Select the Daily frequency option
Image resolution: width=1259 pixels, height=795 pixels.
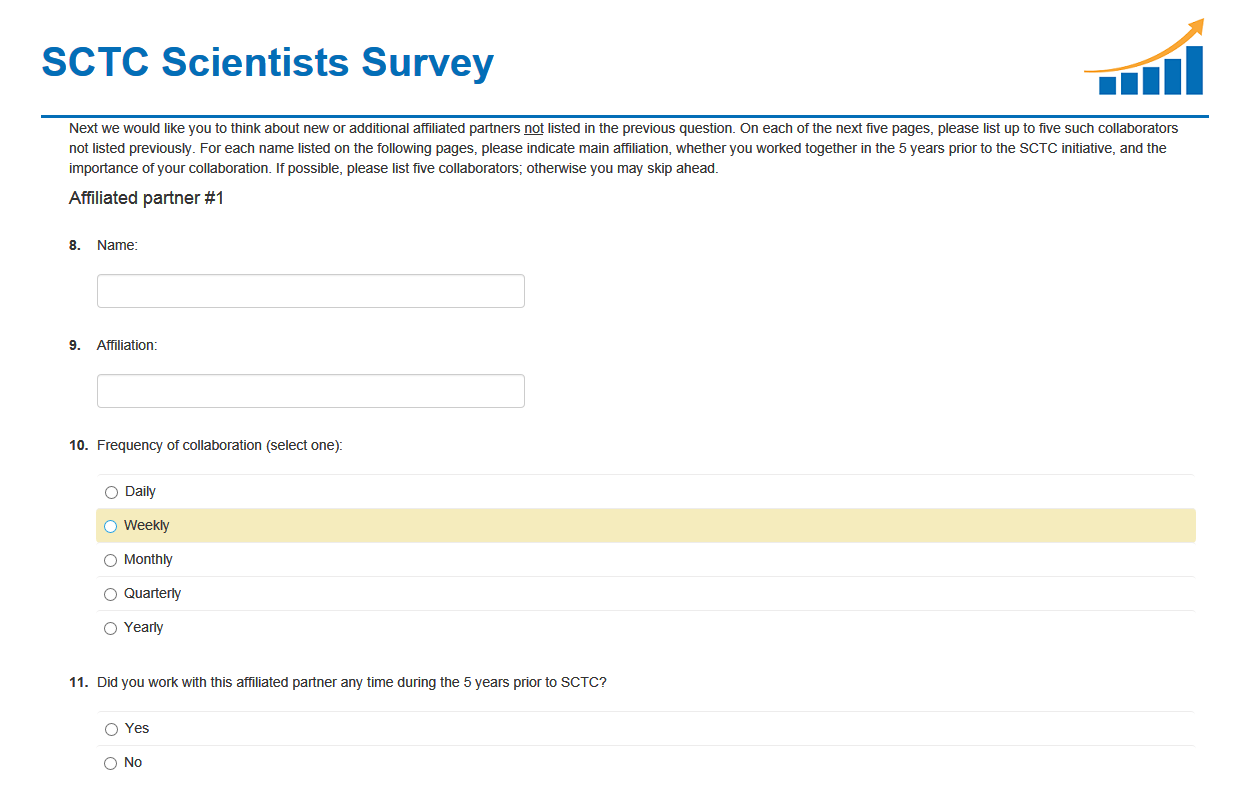pos(111,492)
